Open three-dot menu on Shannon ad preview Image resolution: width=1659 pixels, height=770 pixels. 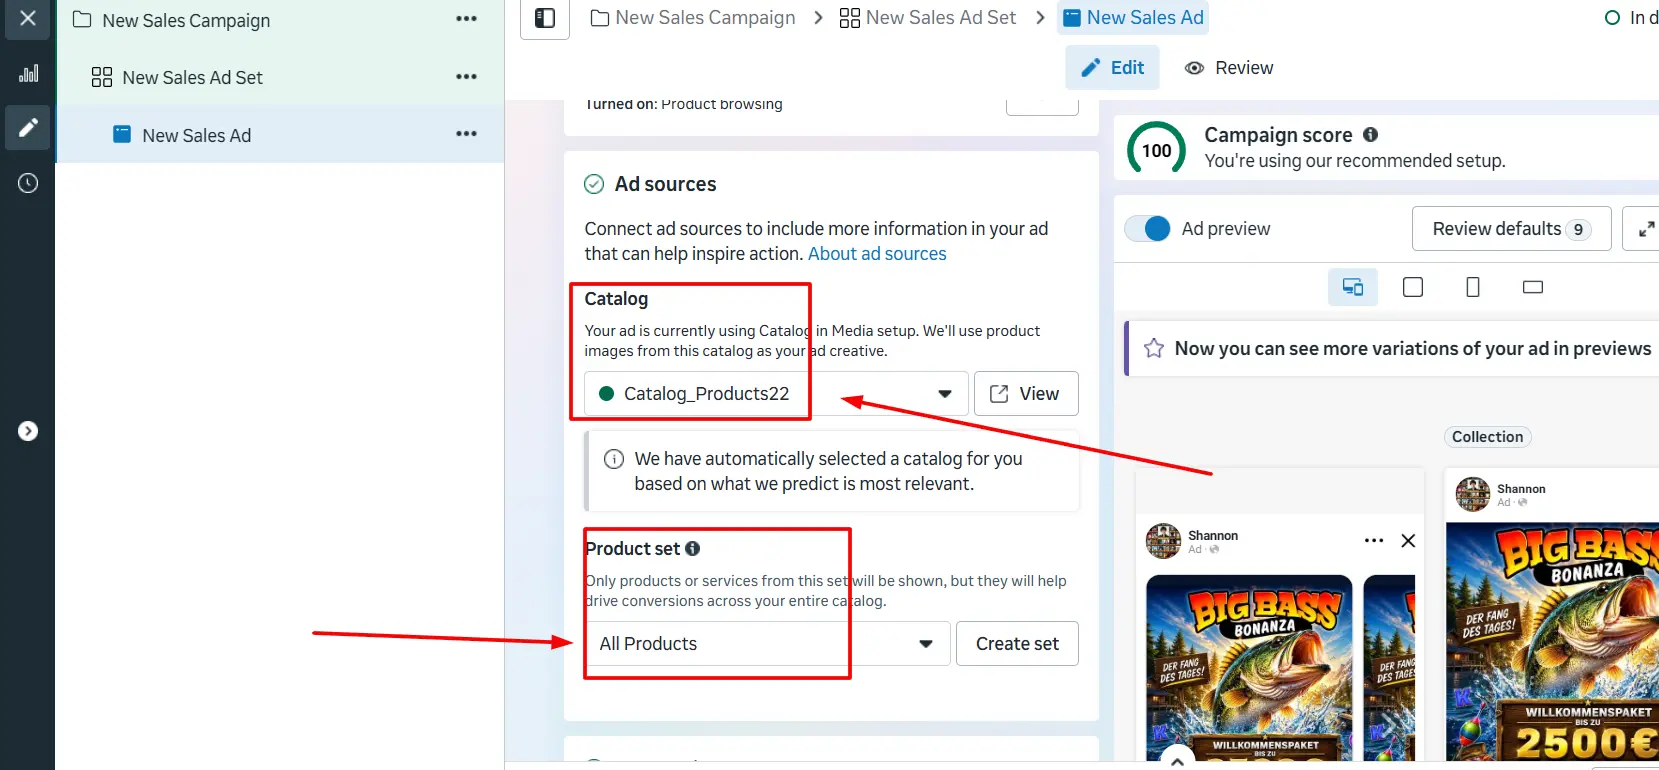(x=1374, y=541)
